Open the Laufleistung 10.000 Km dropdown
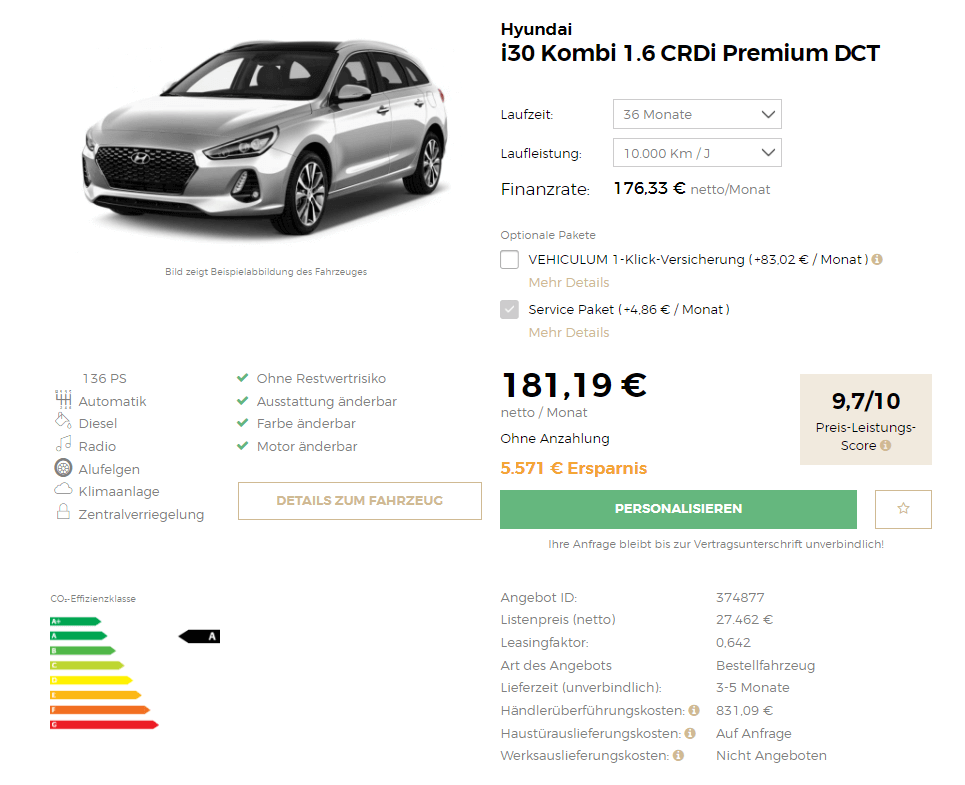The height and width of the screenshot is (785, 965). pyautogui.click(x=697, y=153)
